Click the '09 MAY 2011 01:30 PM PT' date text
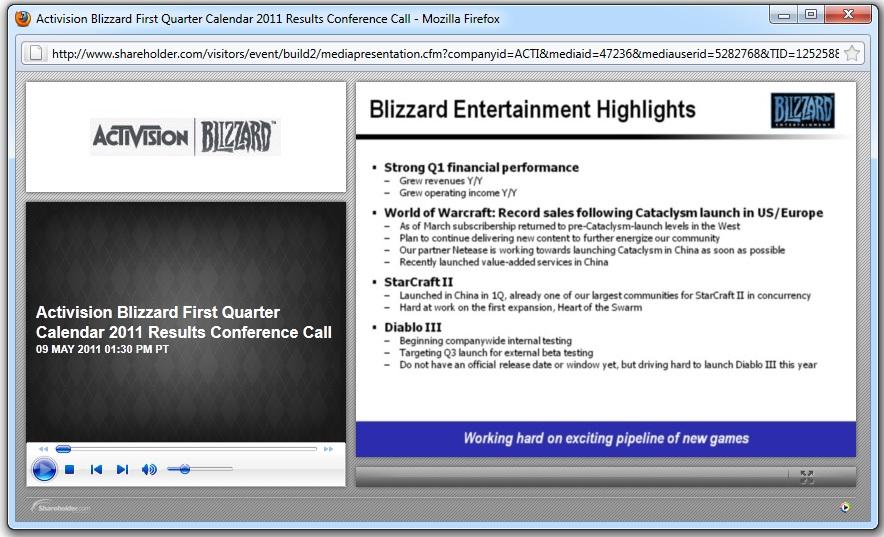 (102, 349)
